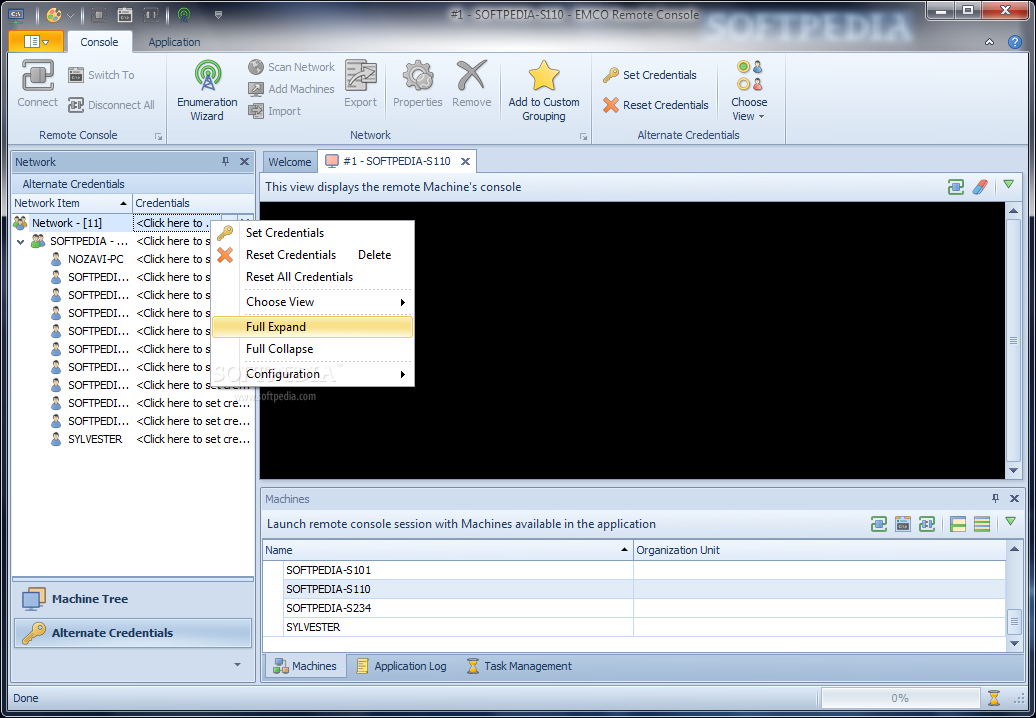Image resolution: width=1036 pixels, height=718 pixels.
Task: Collapse the SOFTPEDIA group tree node
Action: click(x=20, y=242)
